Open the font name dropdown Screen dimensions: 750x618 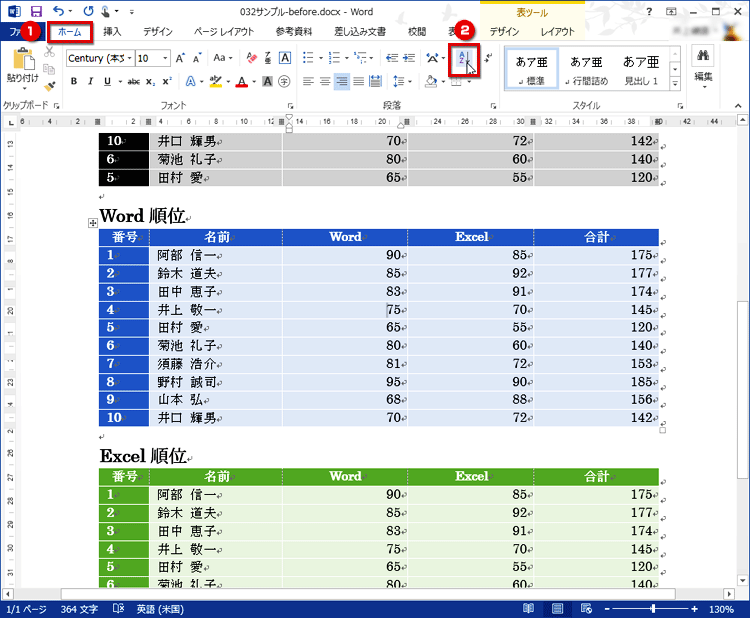[x=130, y=58]
